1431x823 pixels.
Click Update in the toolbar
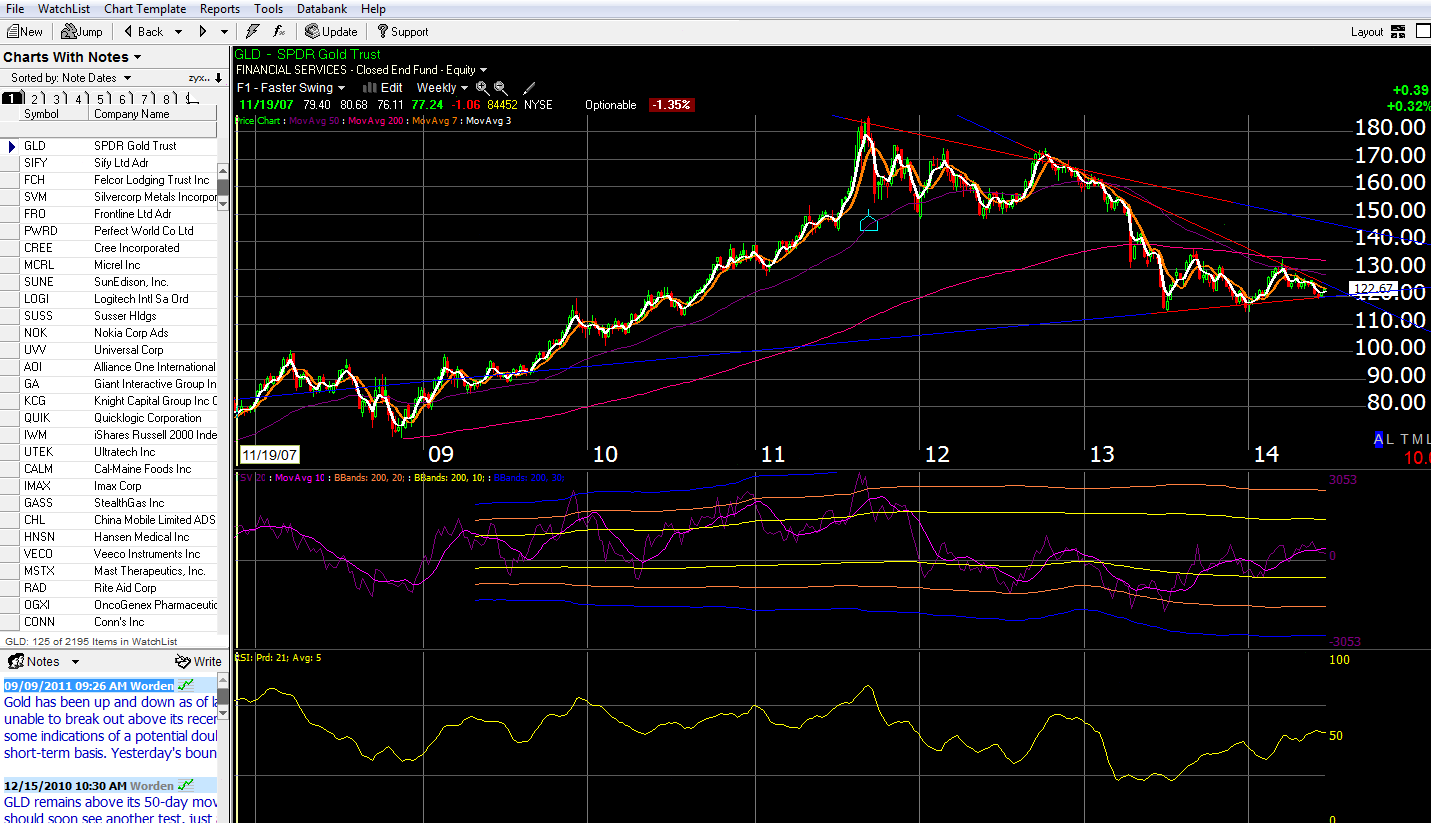(332, 31)
